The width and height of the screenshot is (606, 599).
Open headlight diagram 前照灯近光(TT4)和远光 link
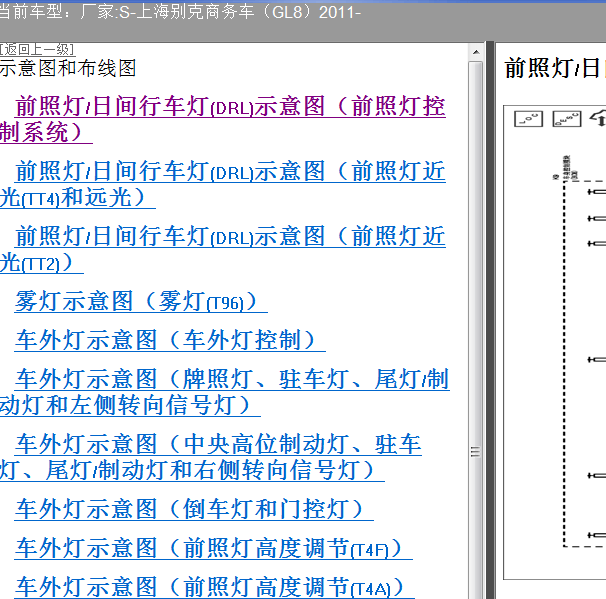pos(223,184)
